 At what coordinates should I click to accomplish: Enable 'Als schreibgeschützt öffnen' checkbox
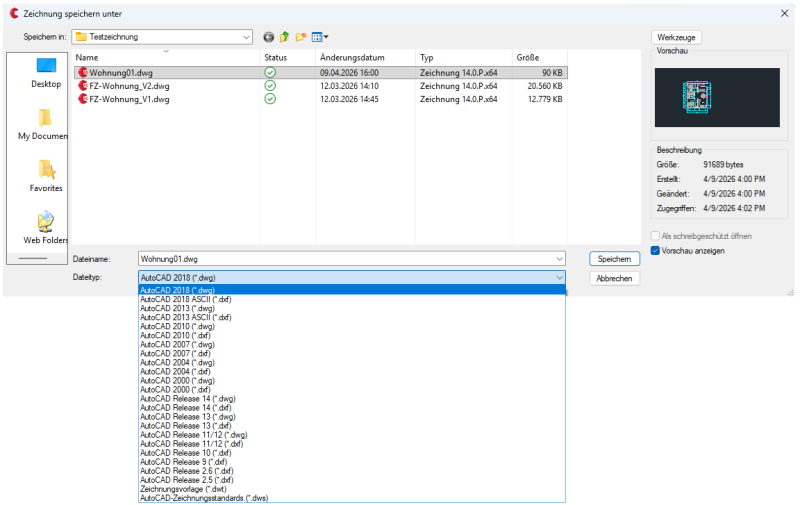(x=656, y=236)
